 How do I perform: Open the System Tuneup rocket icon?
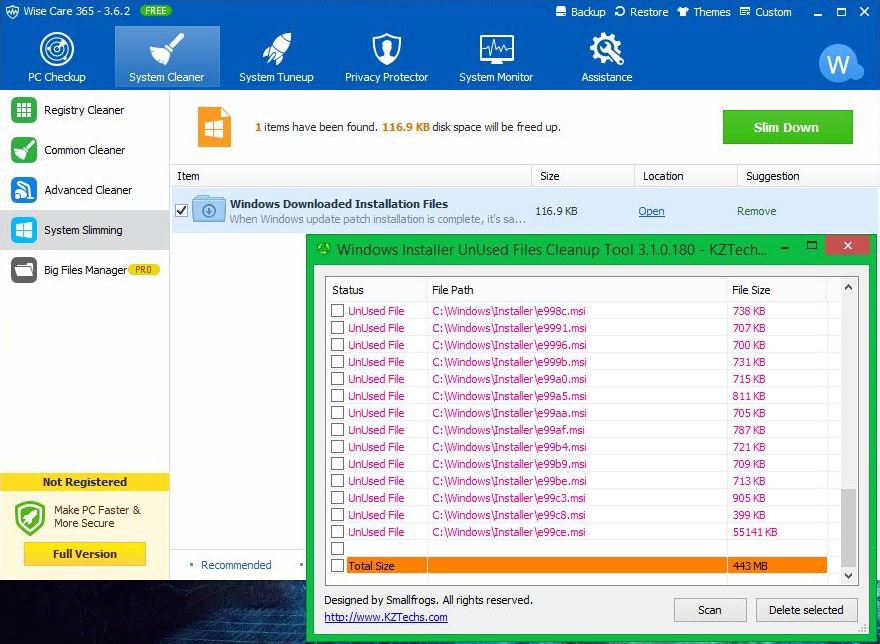(276, 49)
